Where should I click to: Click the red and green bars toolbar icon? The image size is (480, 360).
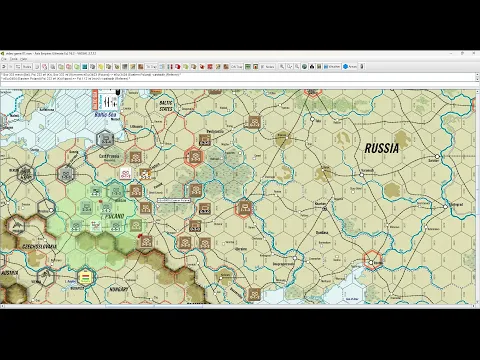pyautogui.click(x=170, y=67)
